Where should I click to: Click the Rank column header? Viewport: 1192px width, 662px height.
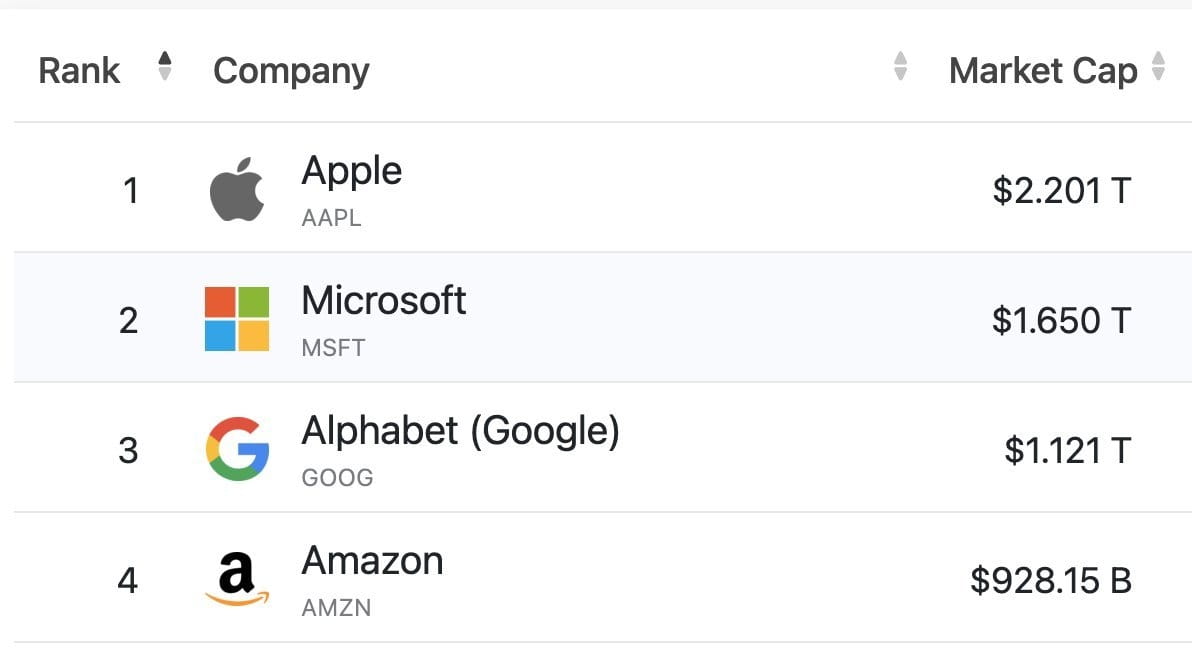tap(79, 71)
